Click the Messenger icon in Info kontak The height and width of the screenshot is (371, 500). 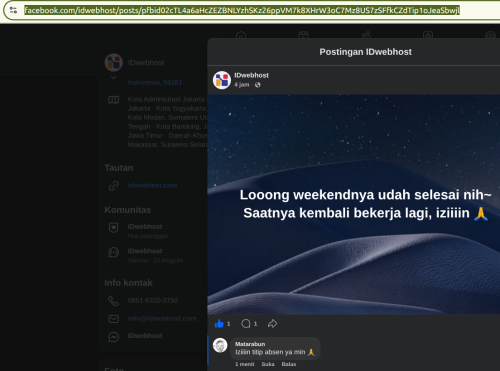tap(114, 337)
